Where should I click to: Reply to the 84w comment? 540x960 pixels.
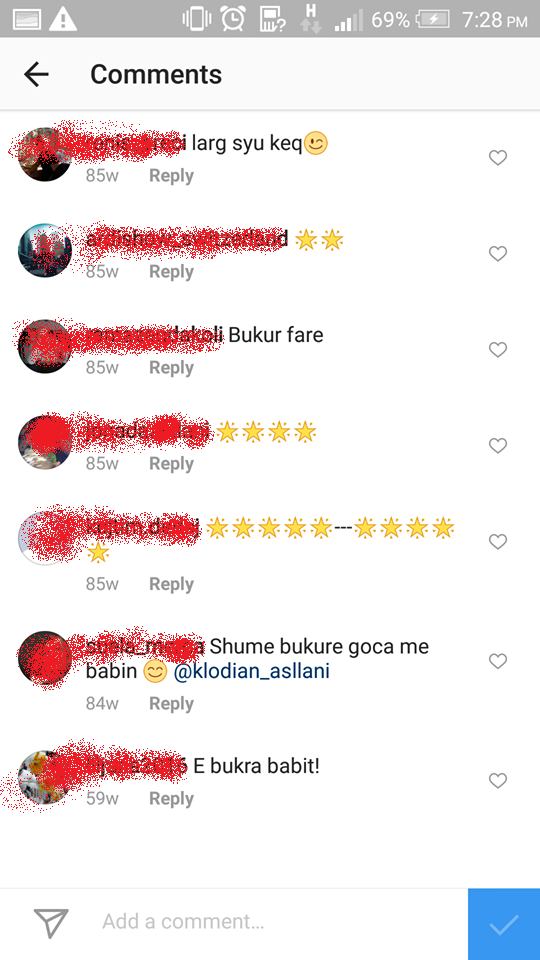171,703
